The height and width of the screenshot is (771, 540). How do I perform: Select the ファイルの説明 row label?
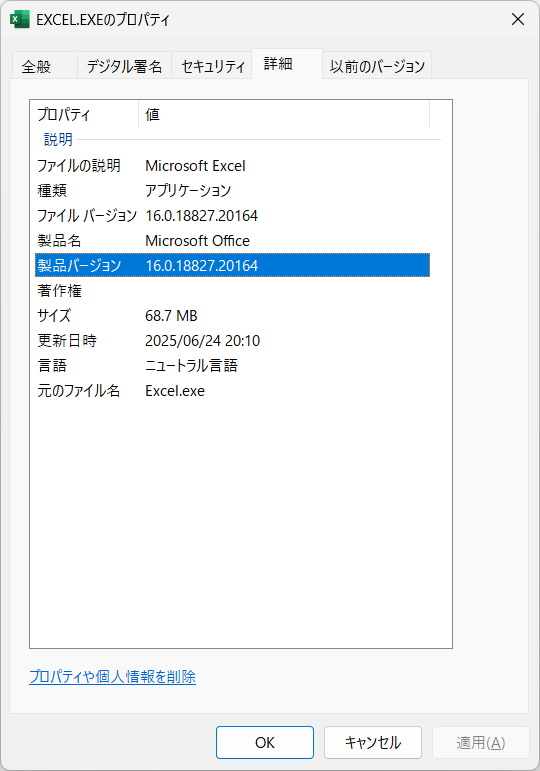[79, 166]
